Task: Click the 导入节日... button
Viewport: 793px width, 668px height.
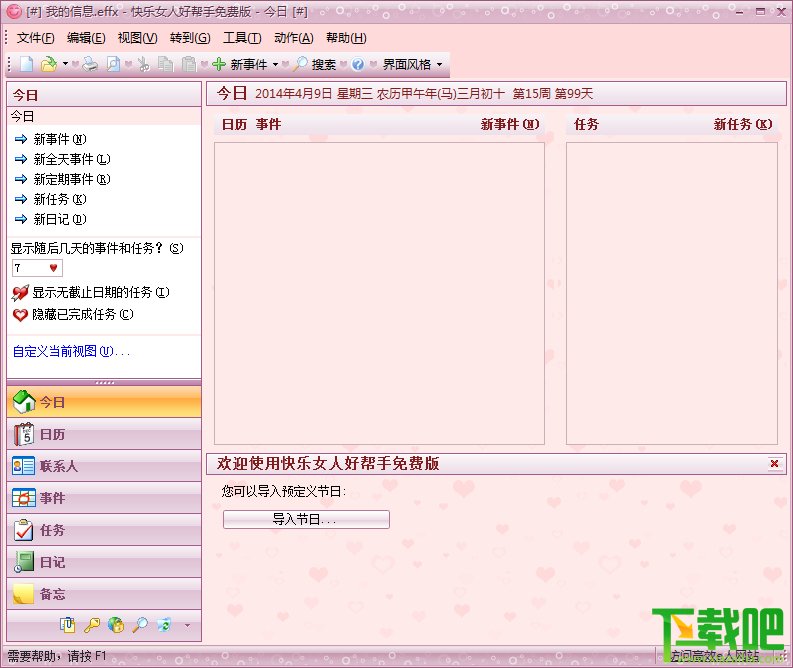Action: 306,519
